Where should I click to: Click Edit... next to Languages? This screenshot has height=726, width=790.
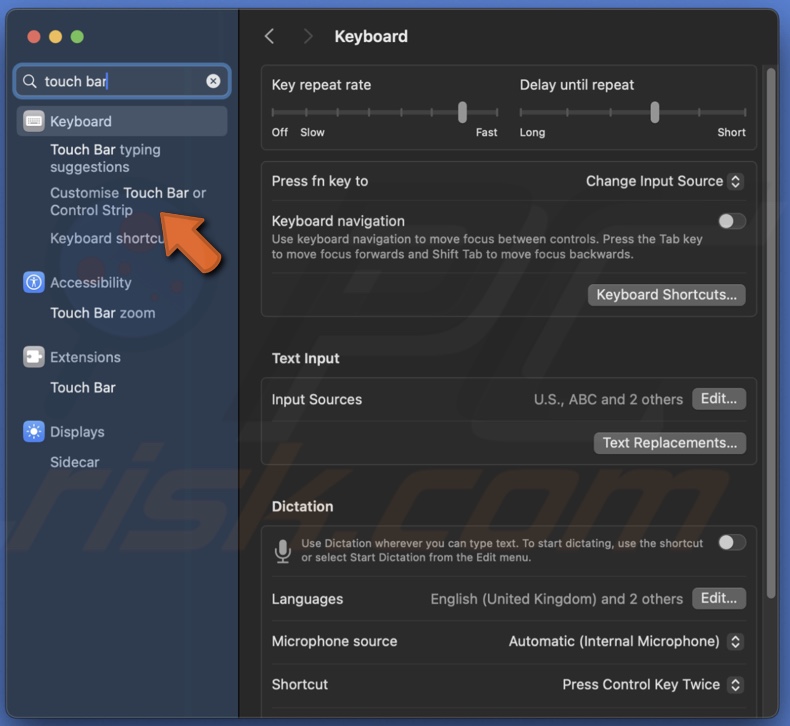pos(718,598)
